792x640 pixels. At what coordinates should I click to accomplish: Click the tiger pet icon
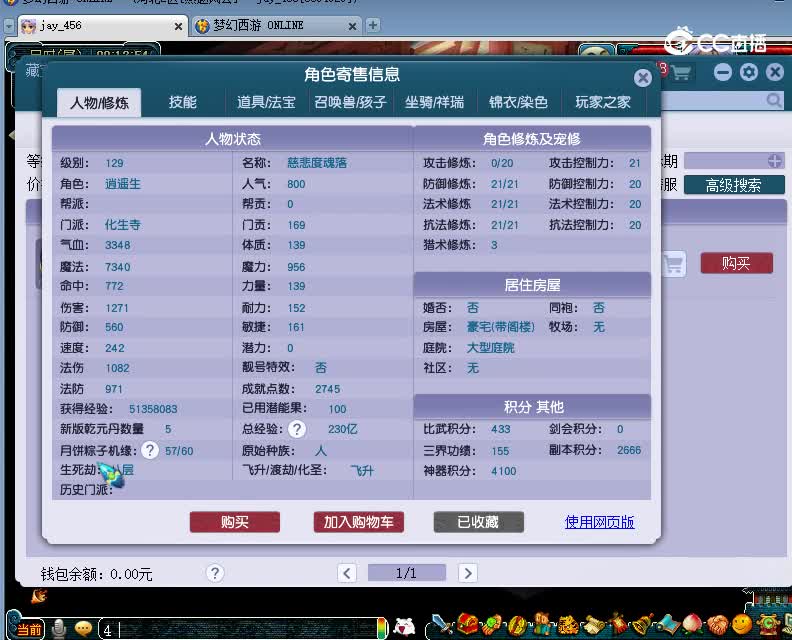567,625
